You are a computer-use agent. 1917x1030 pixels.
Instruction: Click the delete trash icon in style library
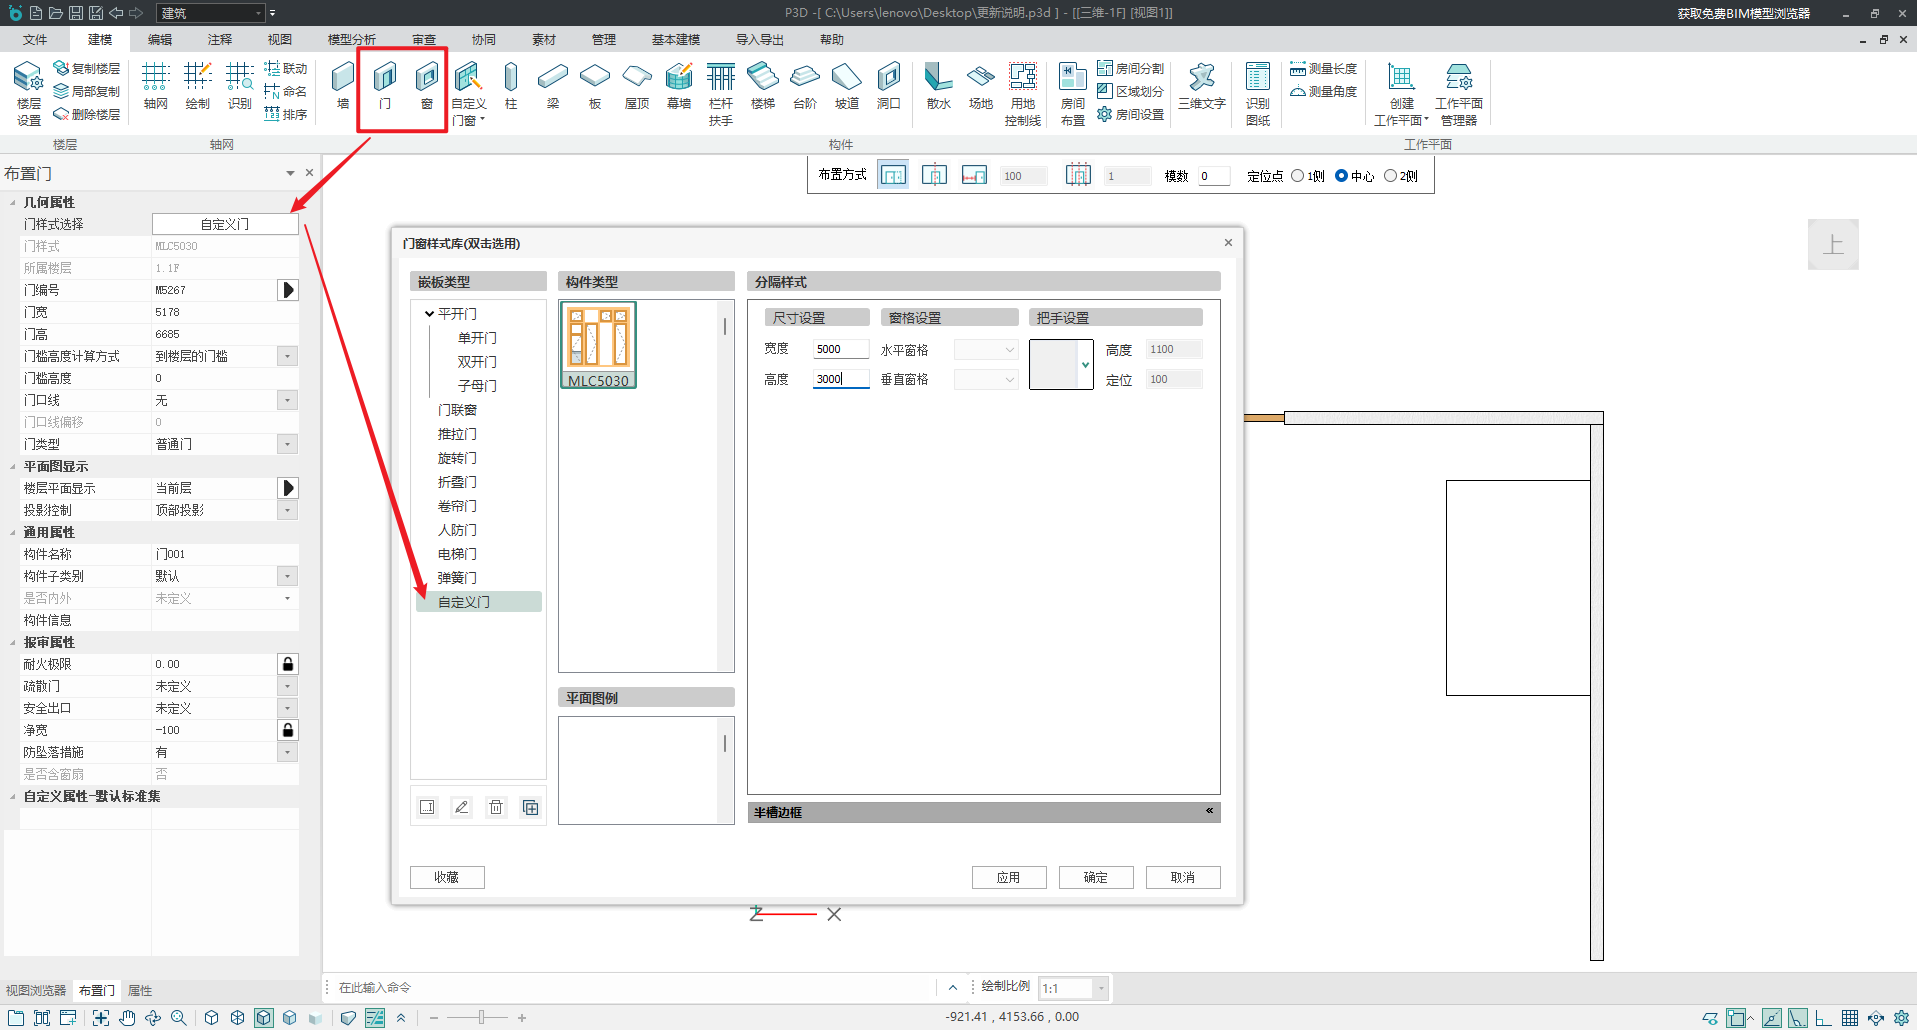496,807
